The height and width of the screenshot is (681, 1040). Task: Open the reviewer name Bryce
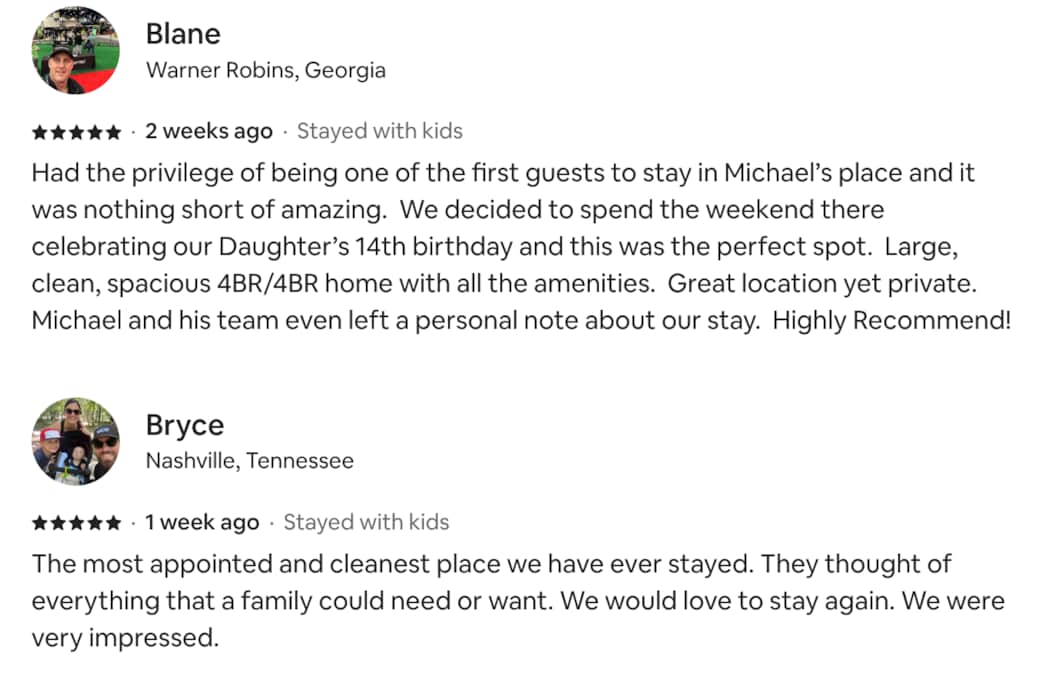(x=185, y=425)
